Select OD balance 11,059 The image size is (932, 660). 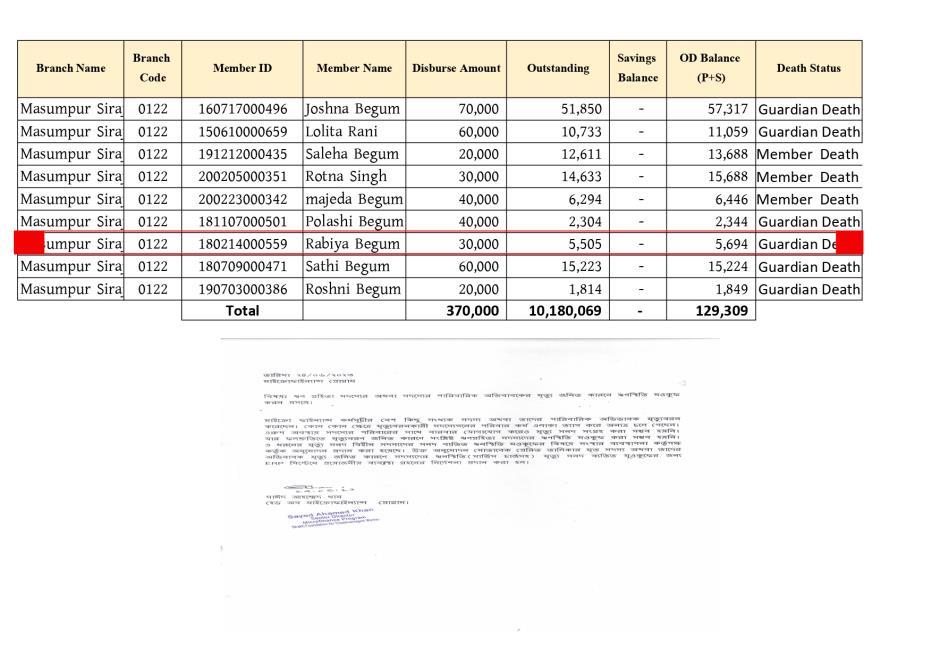[728, 132]
